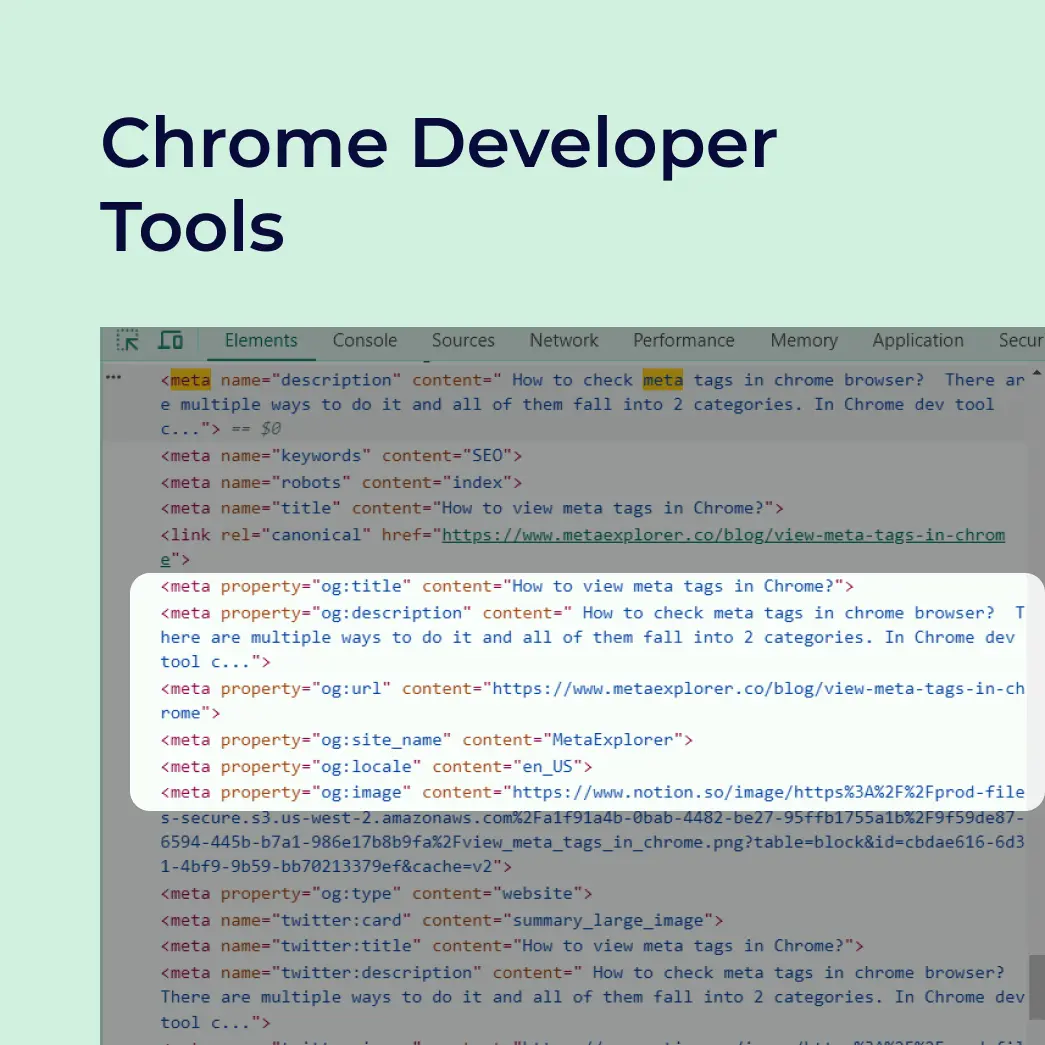Open the Performance tab
This screenshot has height=1045, width=1045.
[x=684, y=340]
